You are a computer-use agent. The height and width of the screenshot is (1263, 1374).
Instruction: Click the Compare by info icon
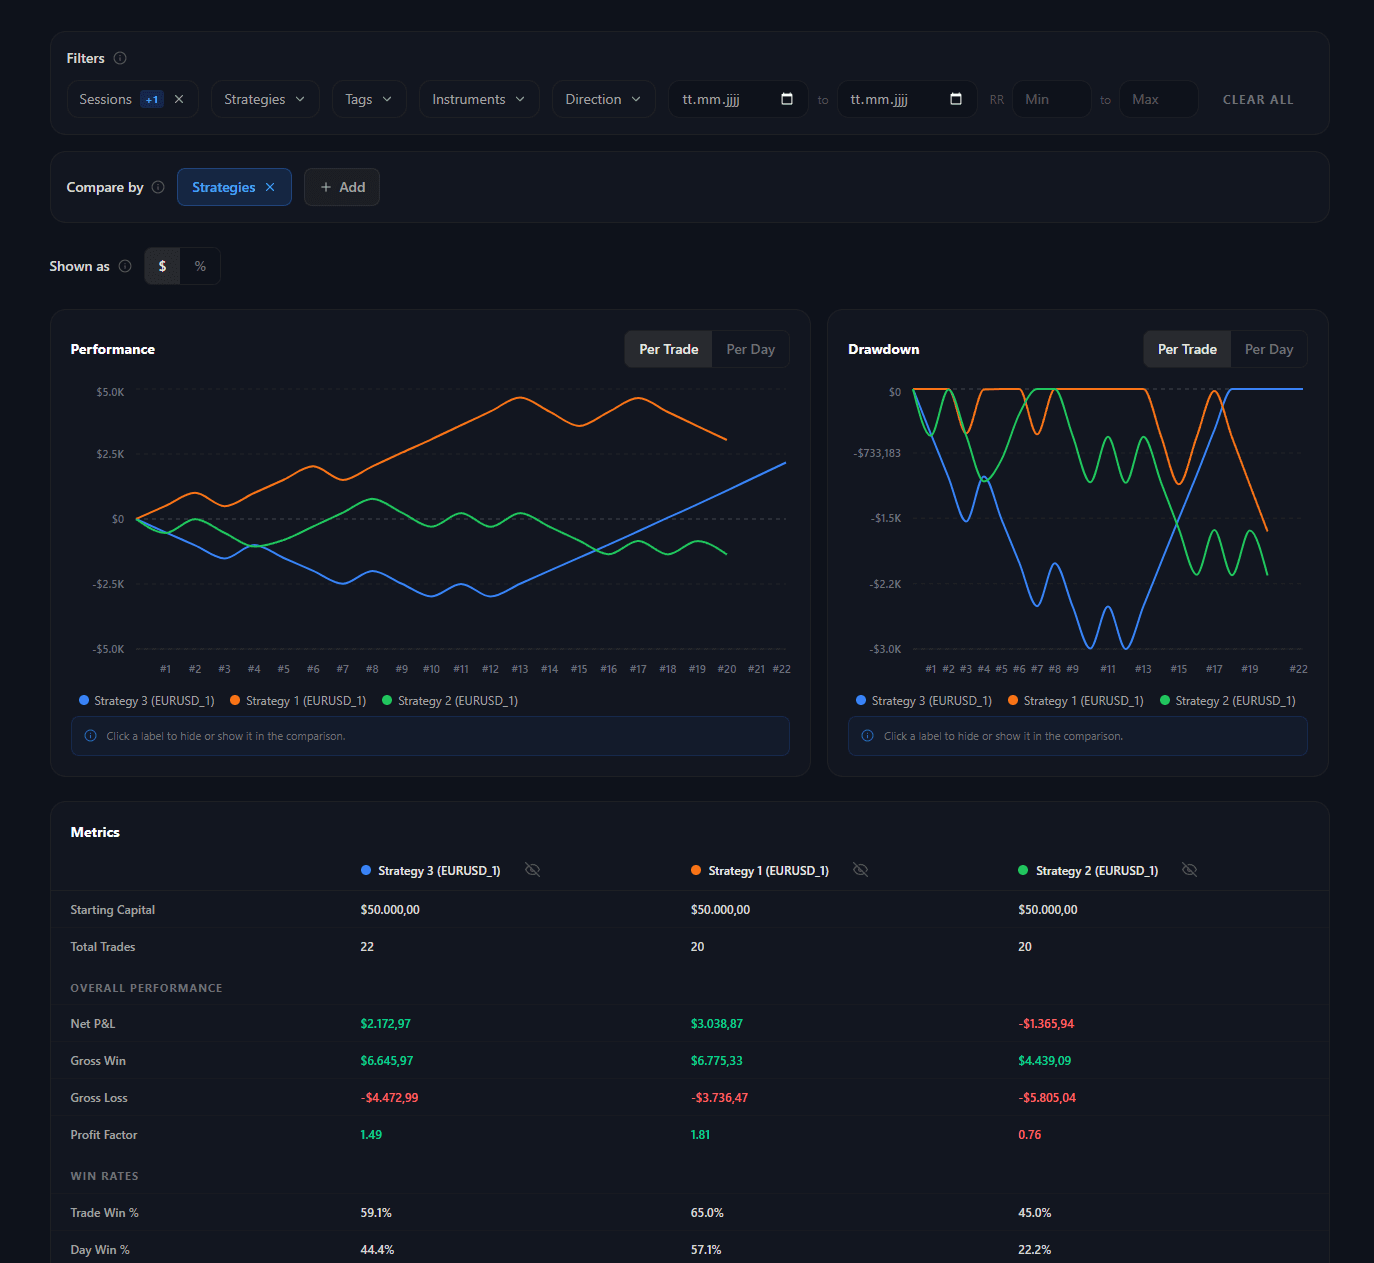pos(158,187)
